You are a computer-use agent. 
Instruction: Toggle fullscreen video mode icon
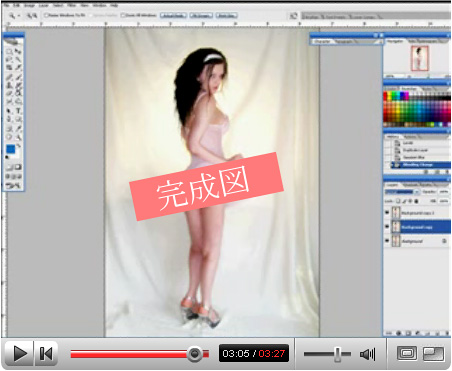(407, 353)
